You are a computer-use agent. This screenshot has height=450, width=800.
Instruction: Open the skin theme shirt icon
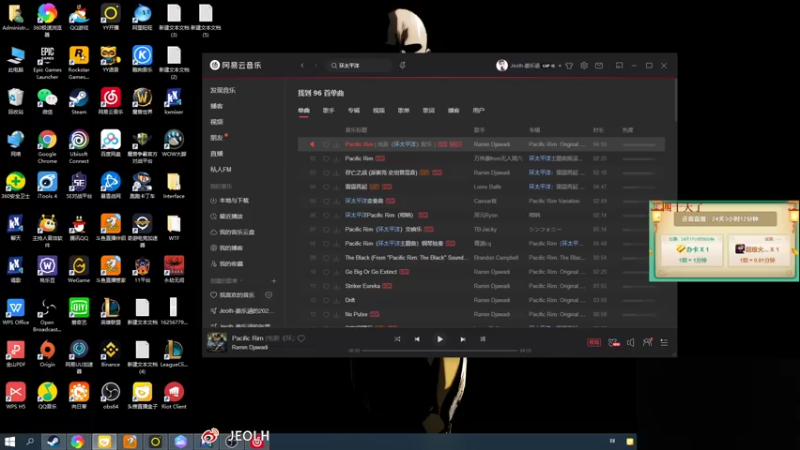coord(569,65)
